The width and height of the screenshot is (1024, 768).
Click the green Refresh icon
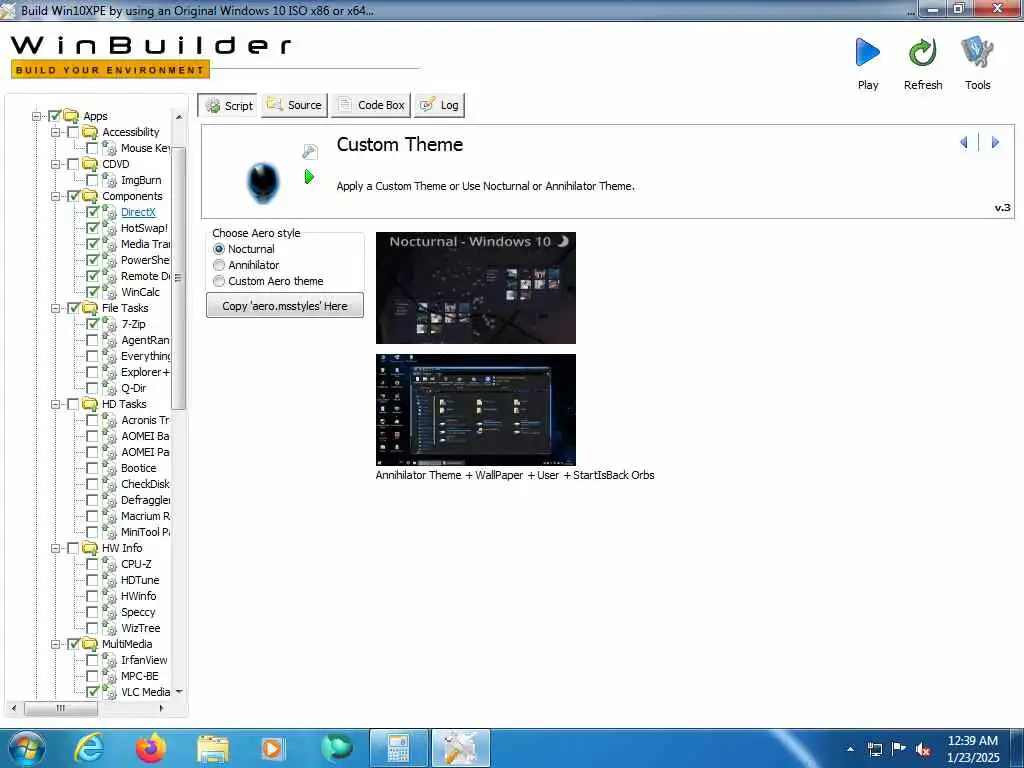[x=922, y=52]
